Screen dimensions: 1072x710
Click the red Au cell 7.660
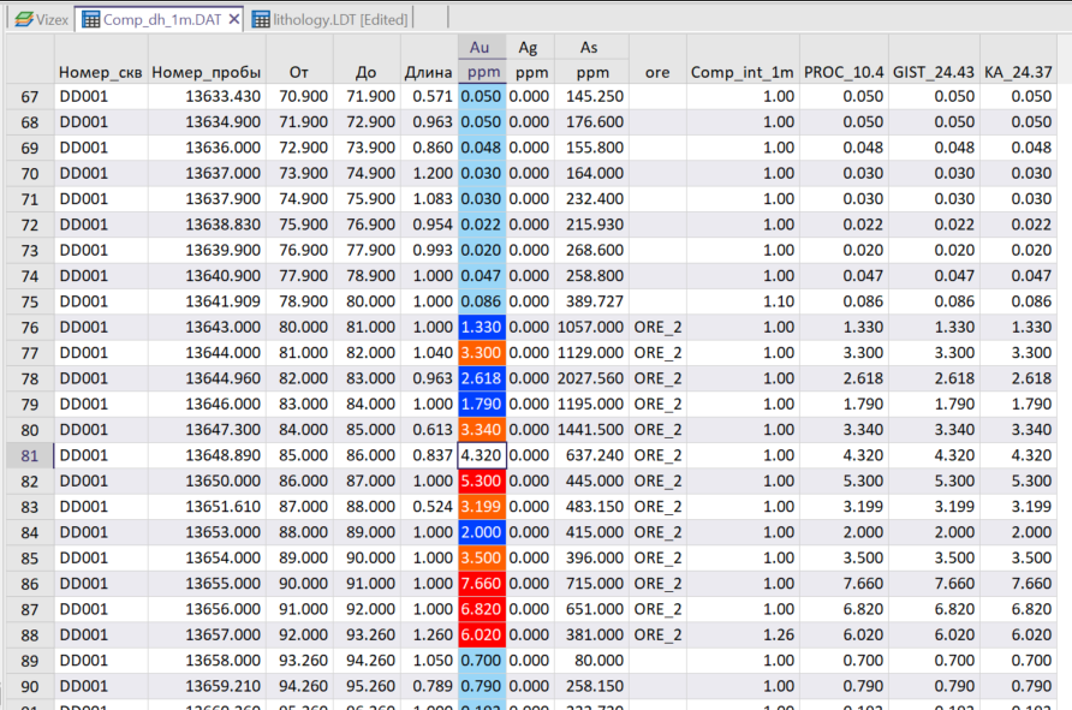(482, 583)
